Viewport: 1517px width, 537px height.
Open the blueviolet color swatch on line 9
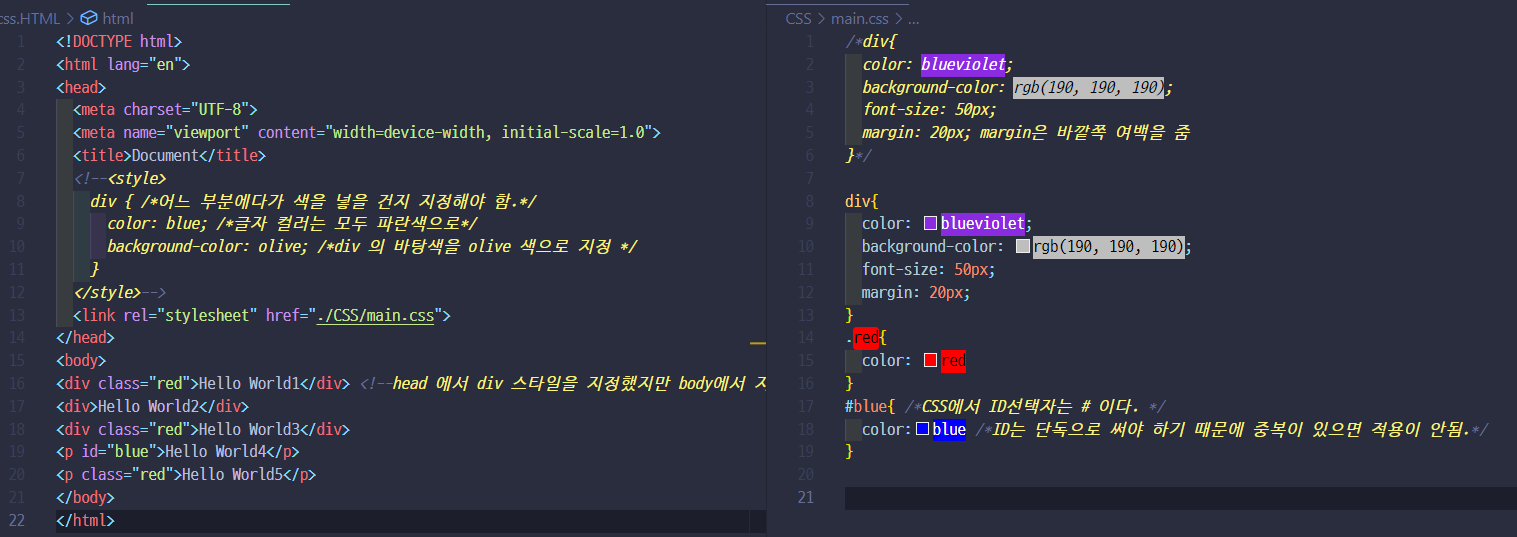(930, 223)
